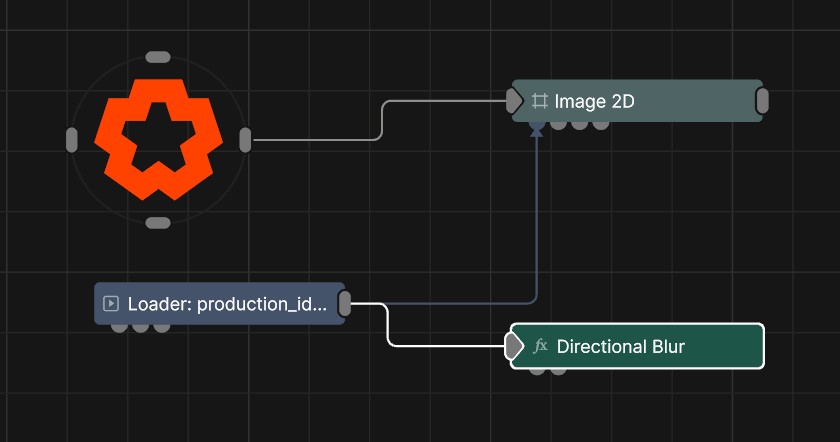Select the root node's bottom port
Screen dimensions: 840x442
[158, 222]
